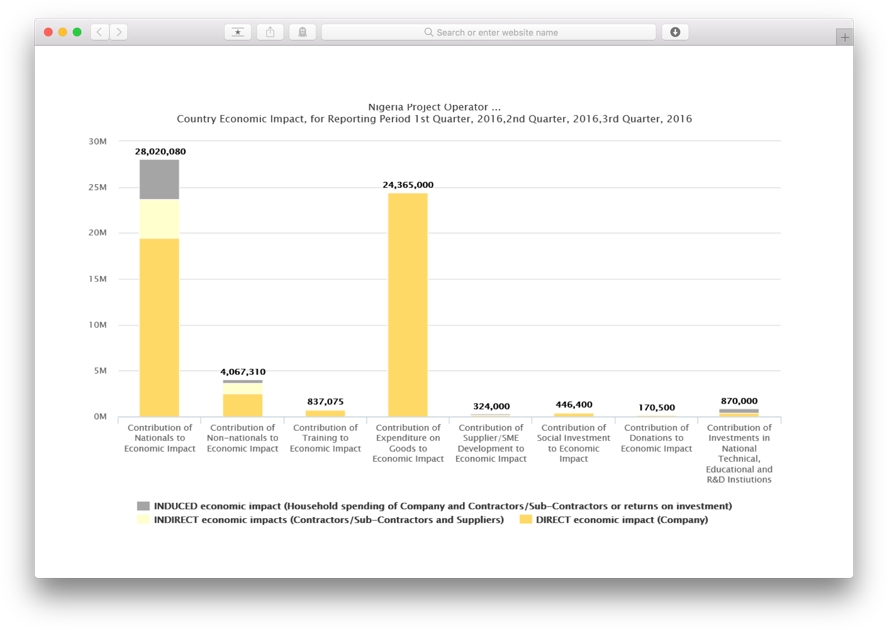Go back with the browser back arrow

coord(100,32)
